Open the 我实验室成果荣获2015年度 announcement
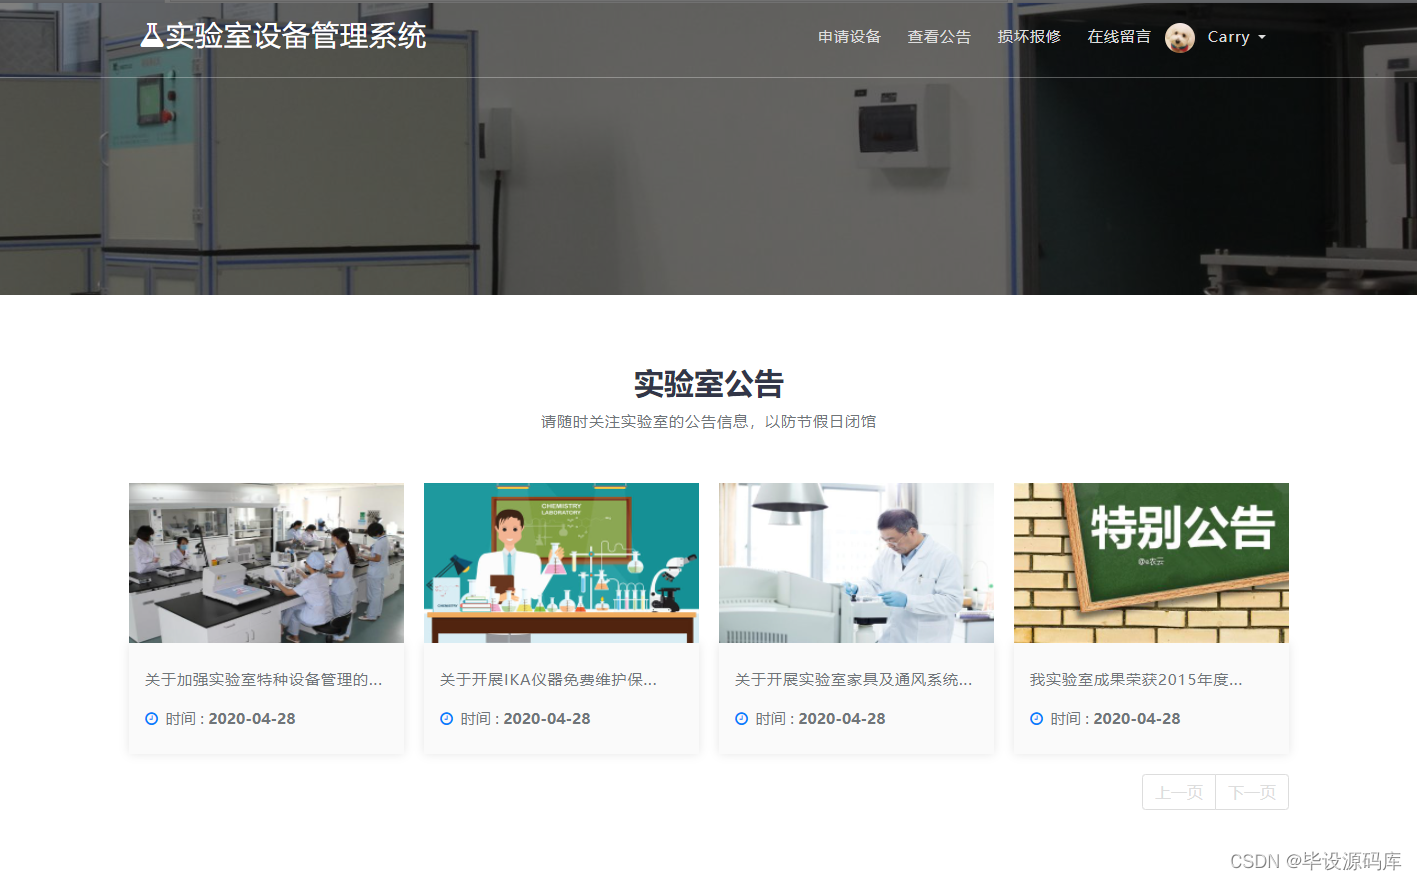This screenshot has height=880, width=1417. click(x=1137, y=679)
